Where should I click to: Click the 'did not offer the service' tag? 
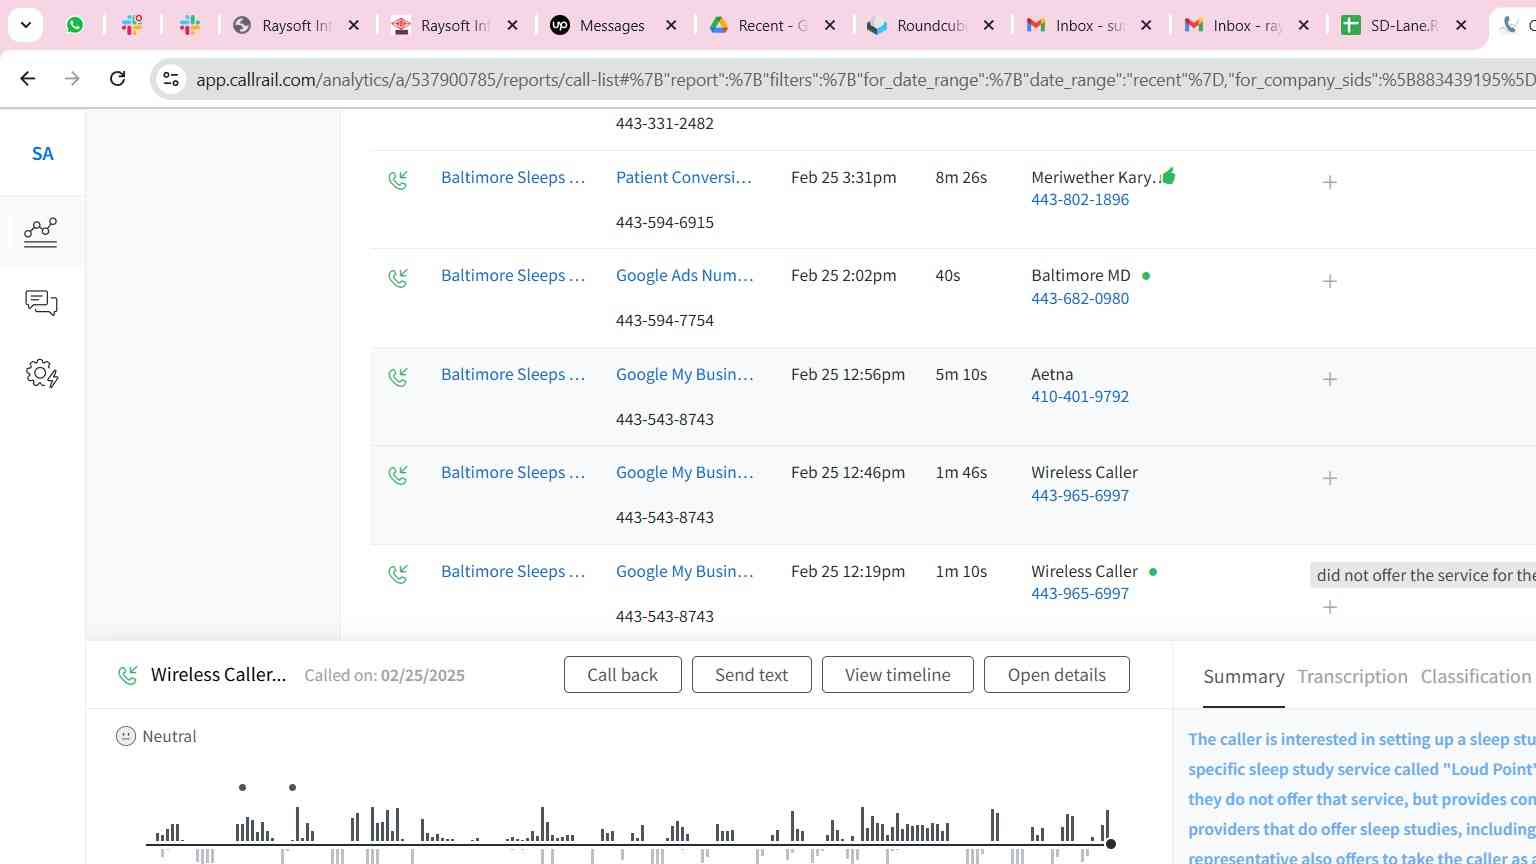pos(1423,575)
